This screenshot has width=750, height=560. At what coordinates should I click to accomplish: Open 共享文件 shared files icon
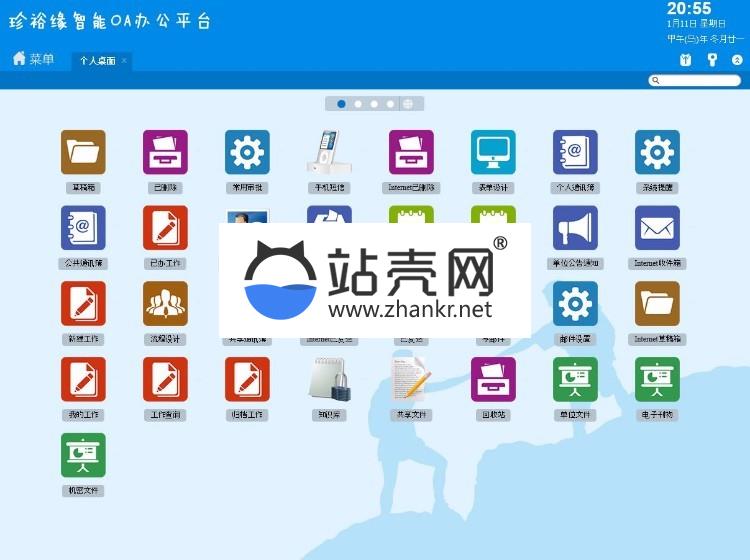(411, 380)
